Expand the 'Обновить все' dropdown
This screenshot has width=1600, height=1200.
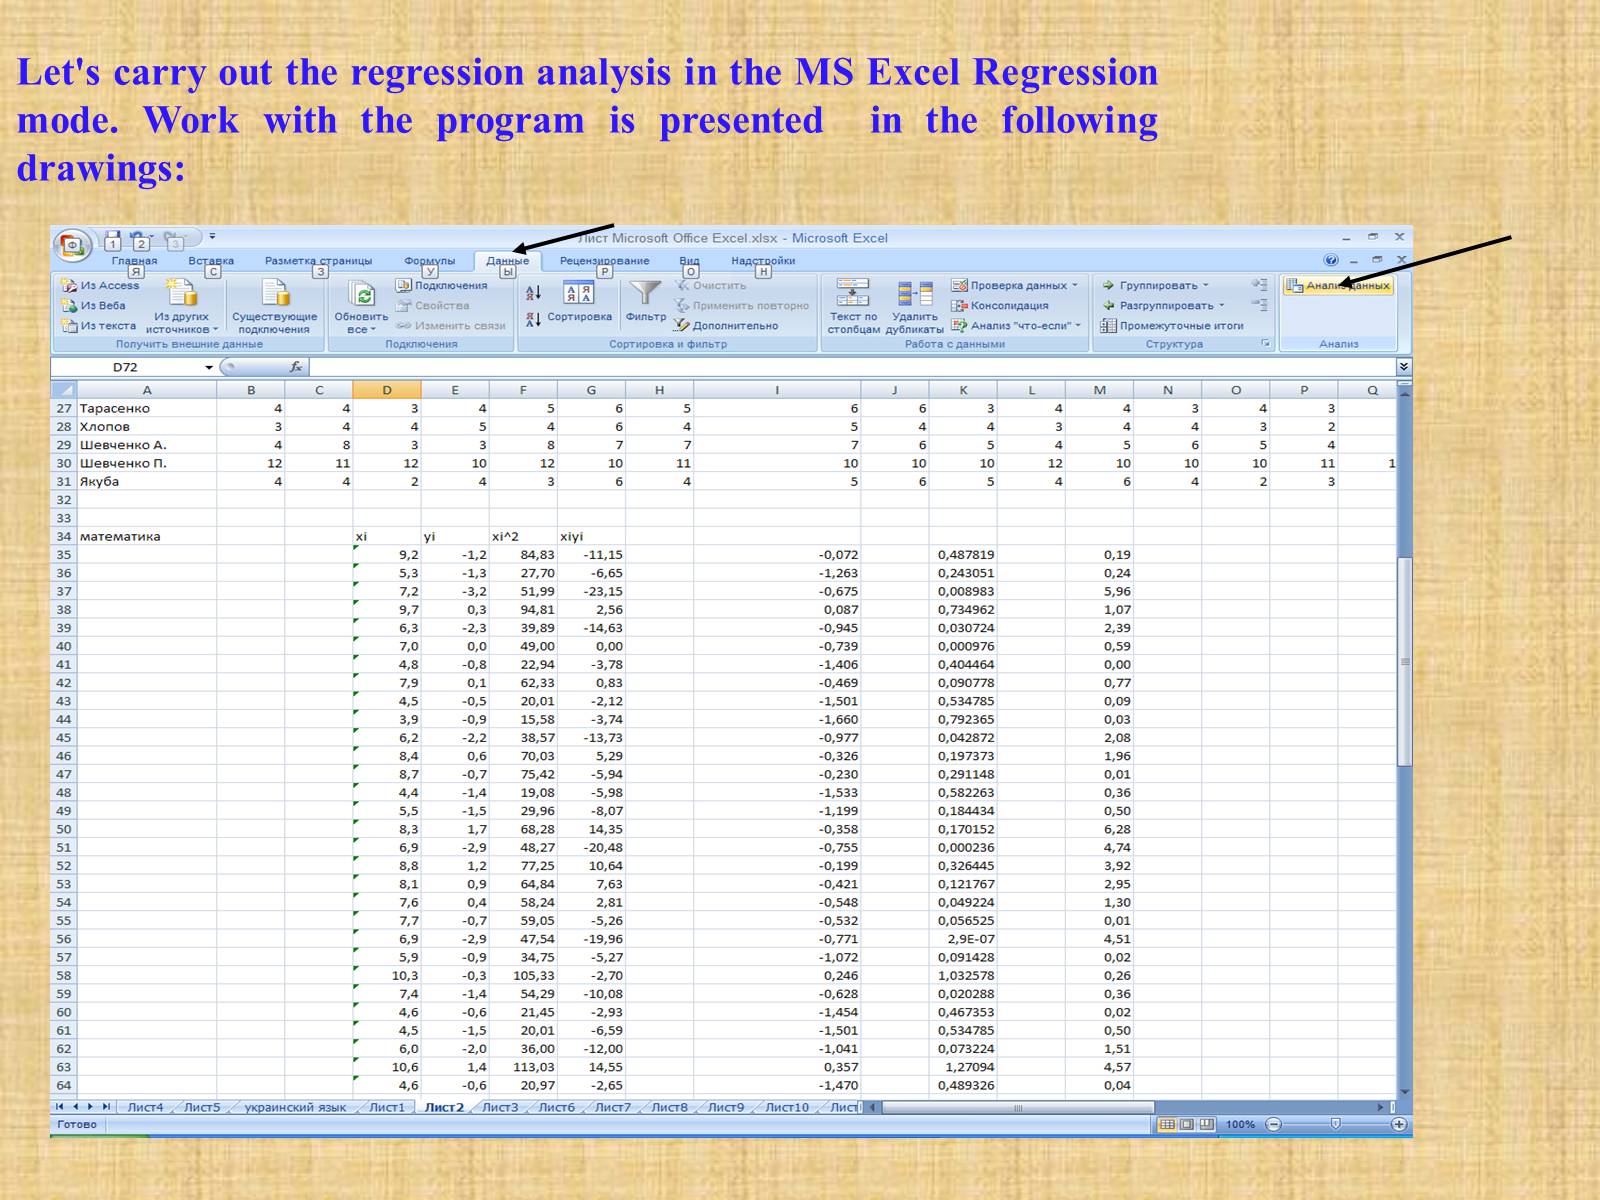tap(360, 323)
